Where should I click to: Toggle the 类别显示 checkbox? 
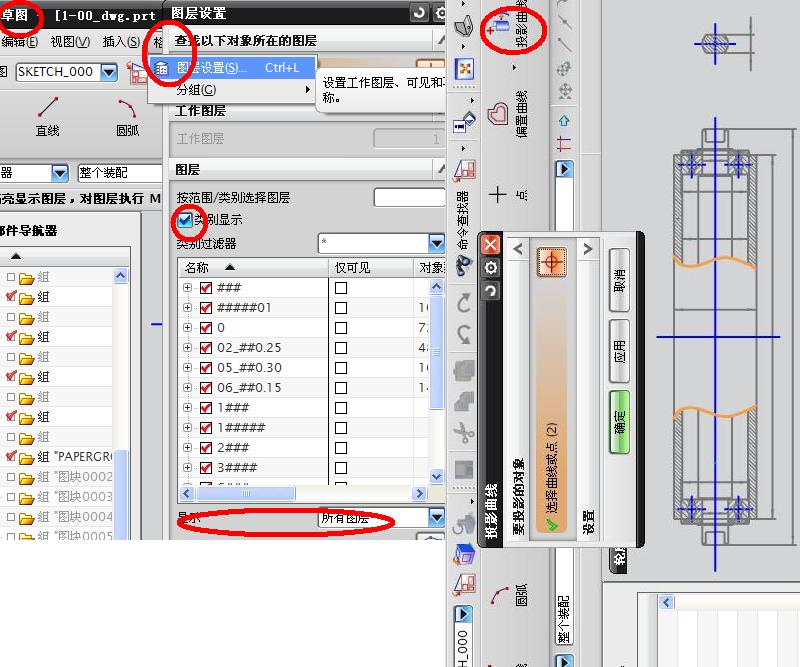coord(184,220)
